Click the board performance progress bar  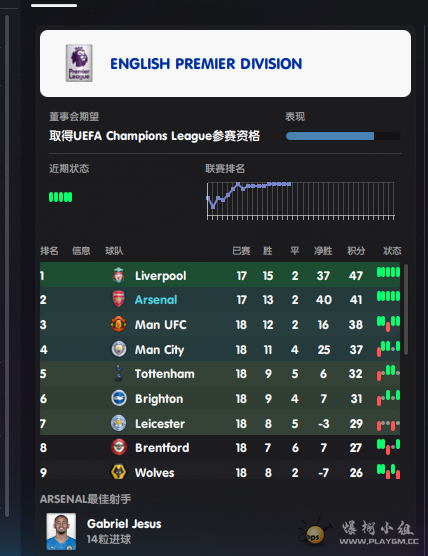pos(343,136)
